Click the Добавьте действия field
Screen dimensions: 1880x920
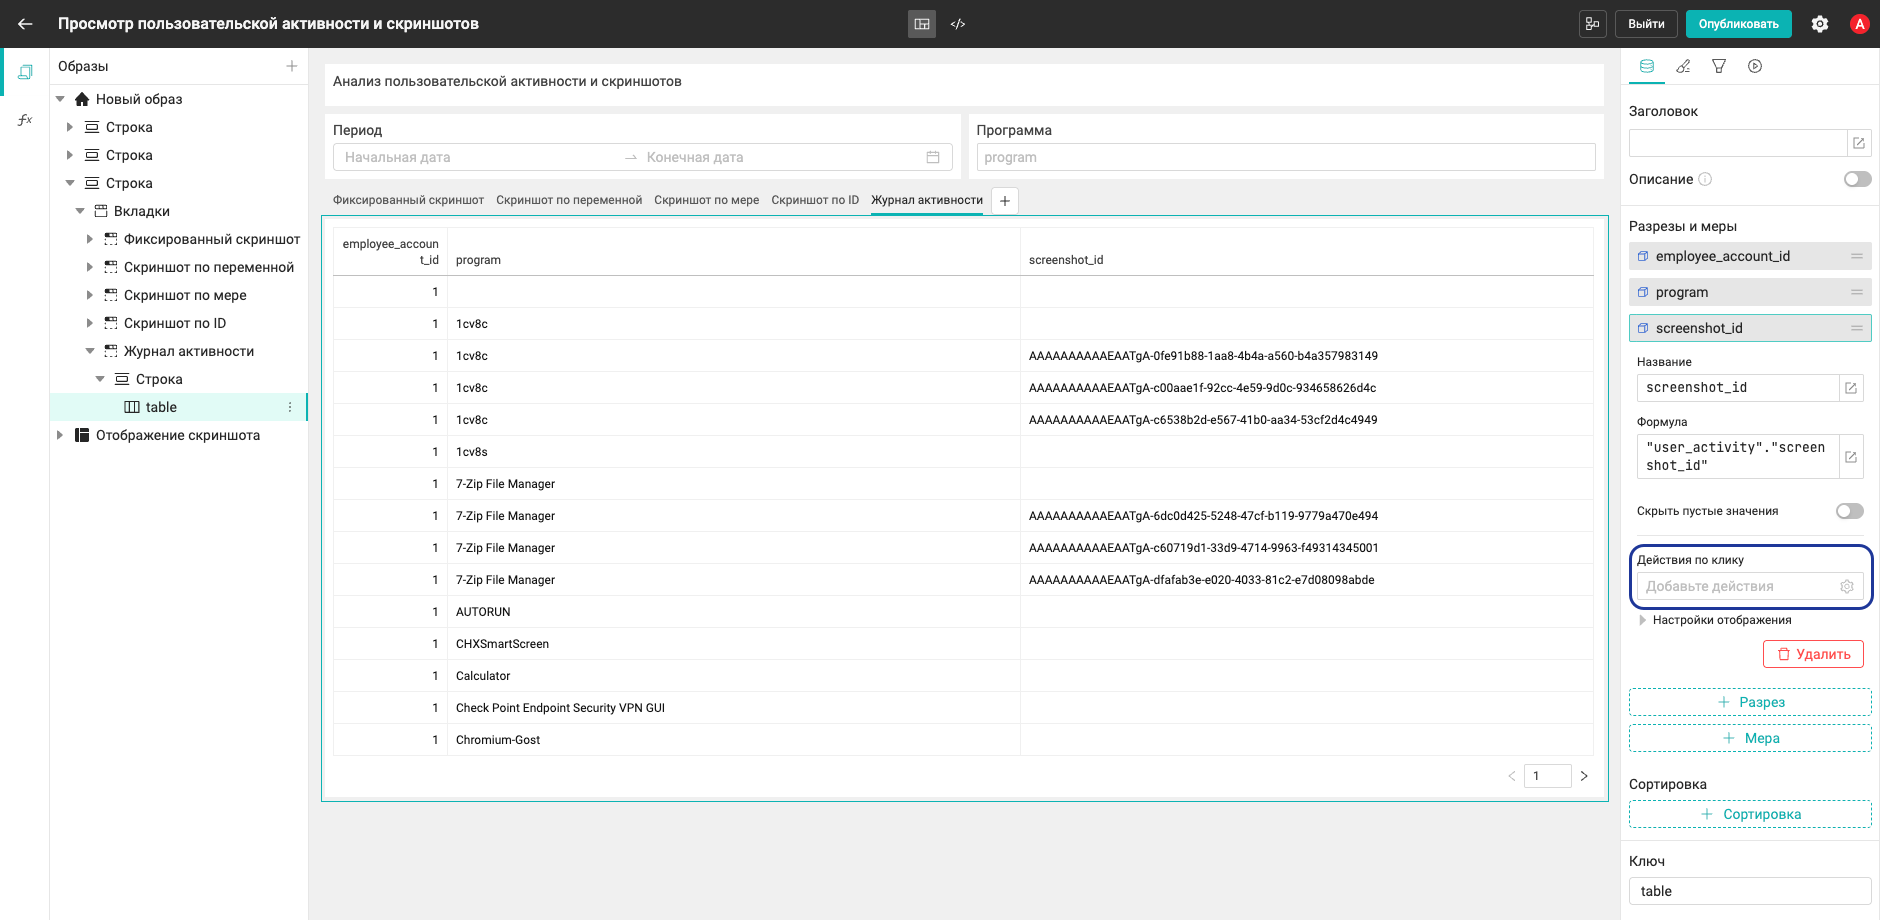[1750, 587]
